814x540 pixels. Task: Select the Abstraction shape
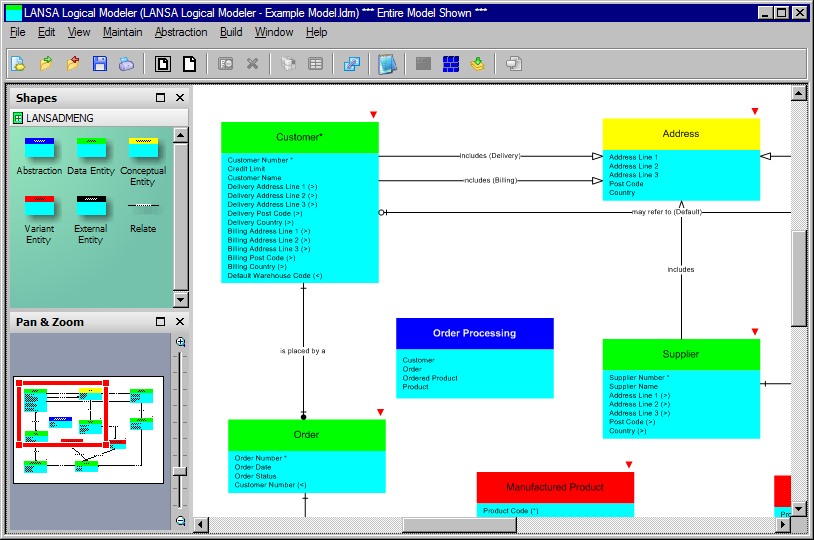(x=39, y=156)
